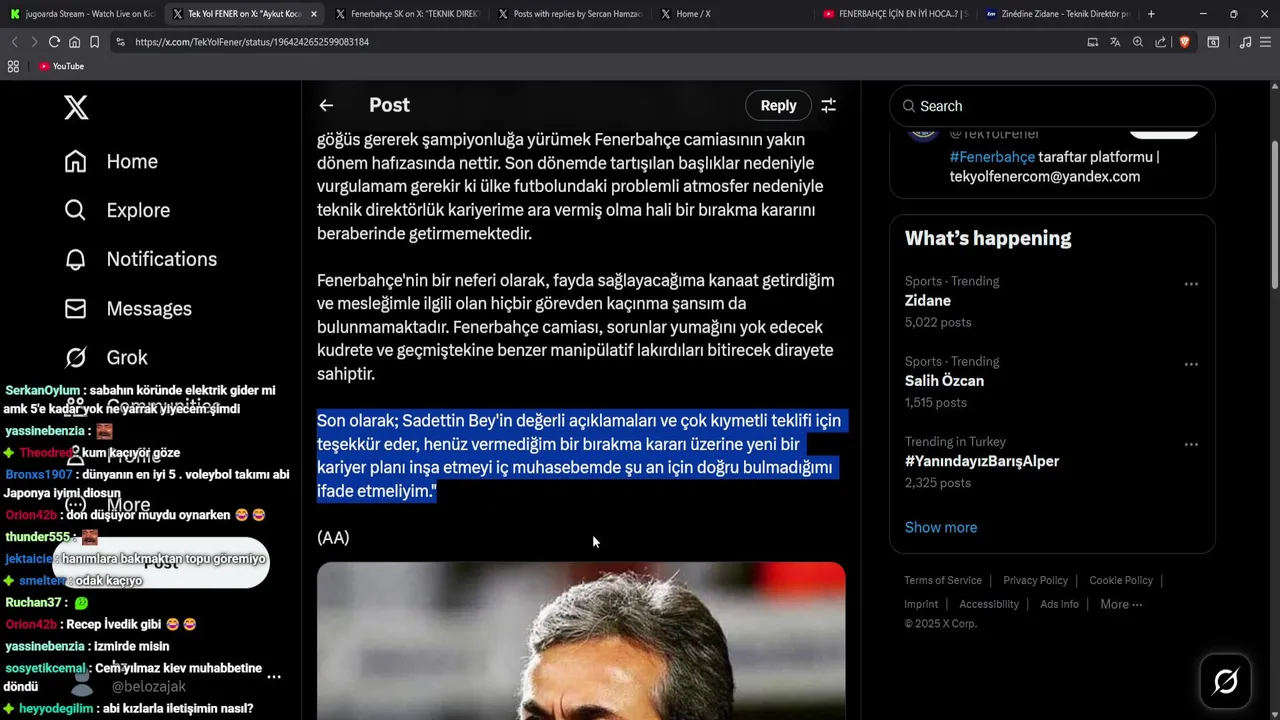Viewport: 1280px width, 720px height.
Task: Open the post's photo thumbnail
Action: pos(581,641)
